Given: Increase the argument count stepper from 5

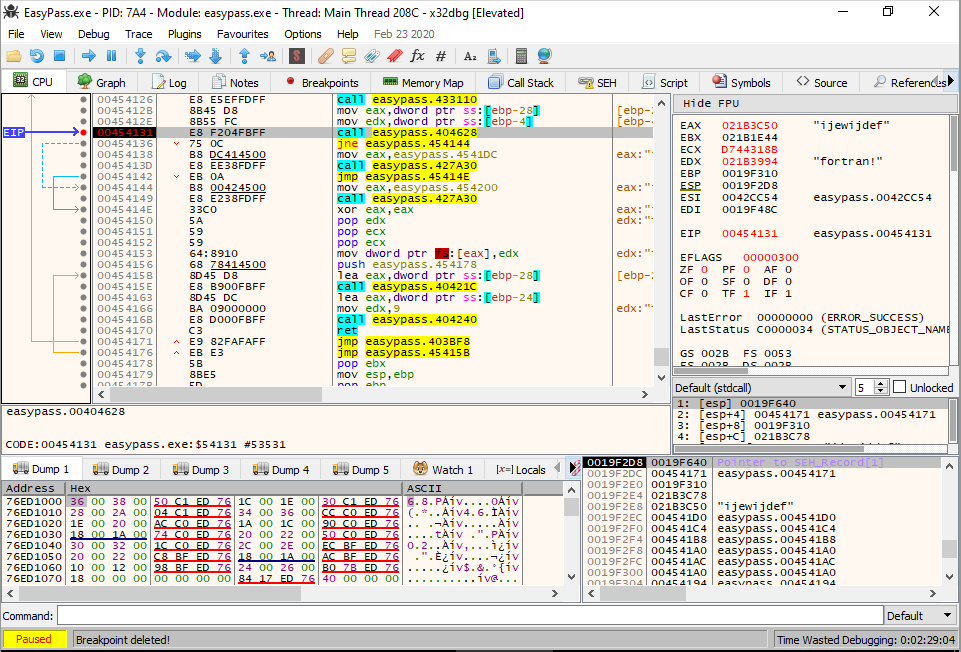Looking at the screenshot, I should (881, 384).
